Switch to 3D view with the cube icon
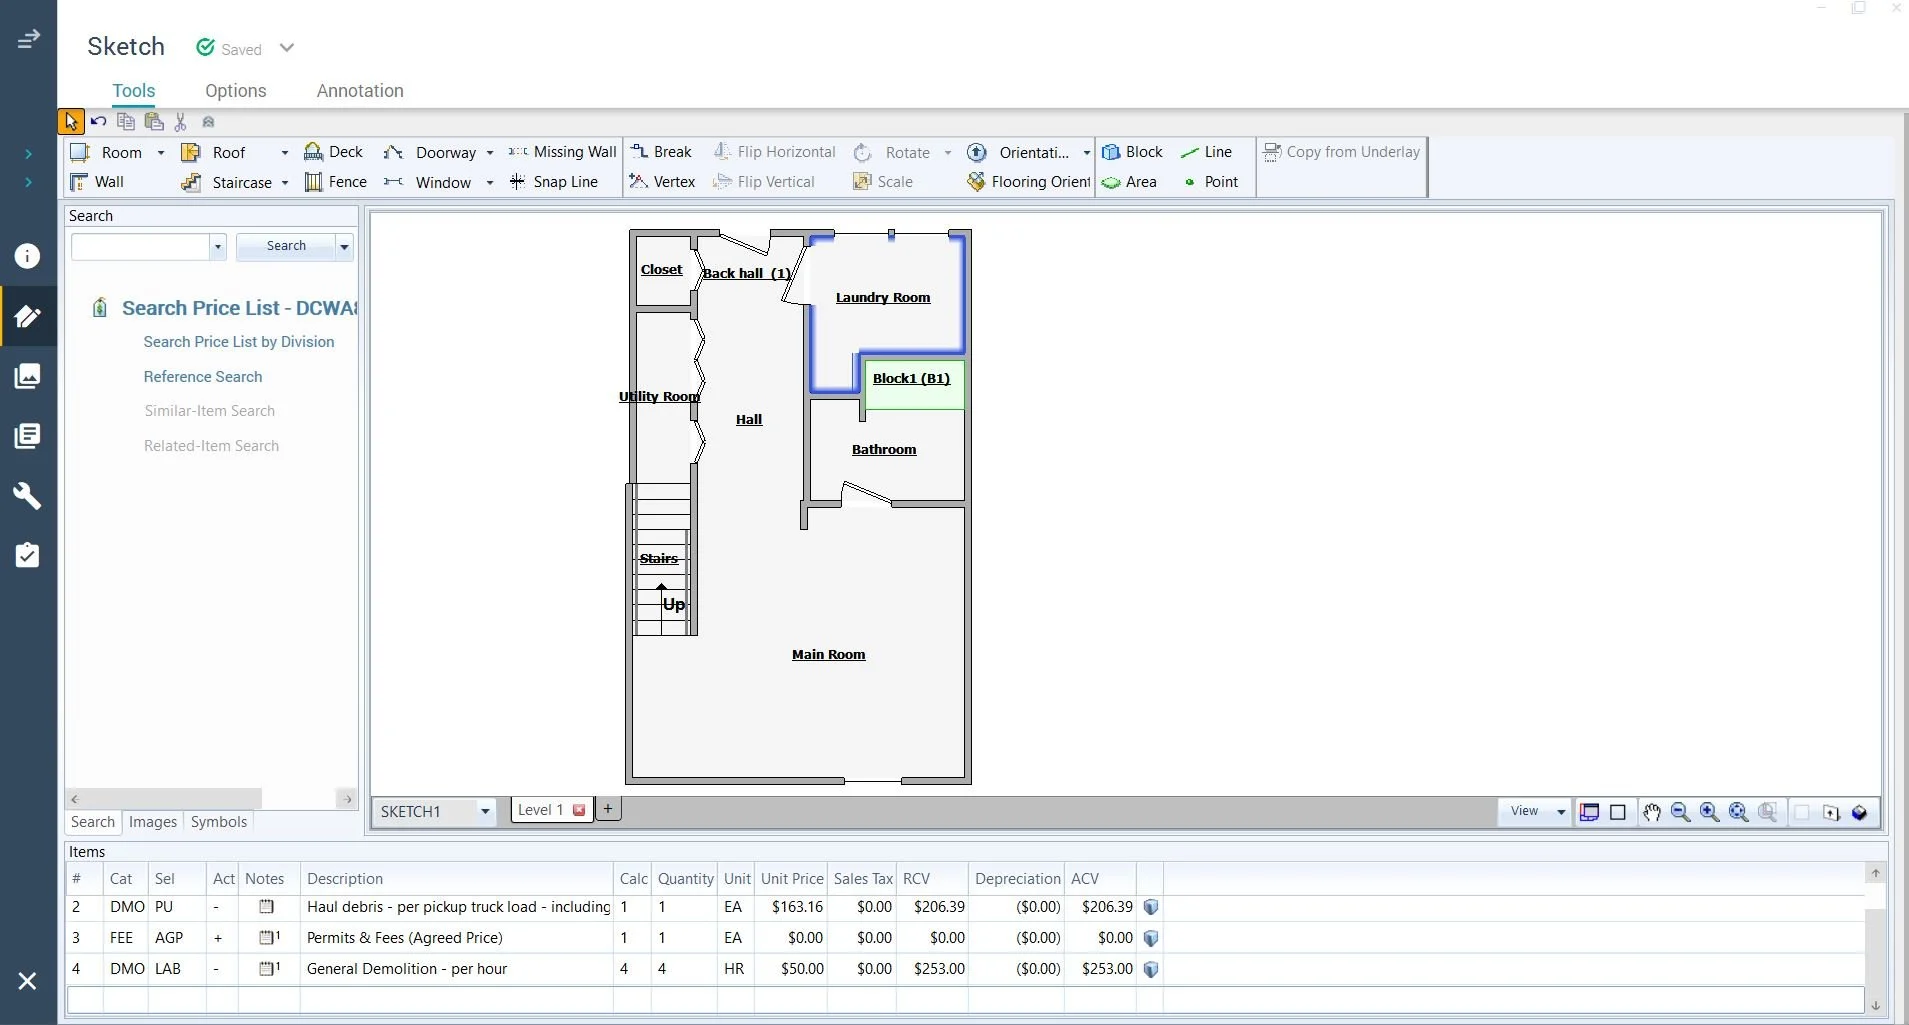The image size is (1909, 1025). (x=1861, y=813)
